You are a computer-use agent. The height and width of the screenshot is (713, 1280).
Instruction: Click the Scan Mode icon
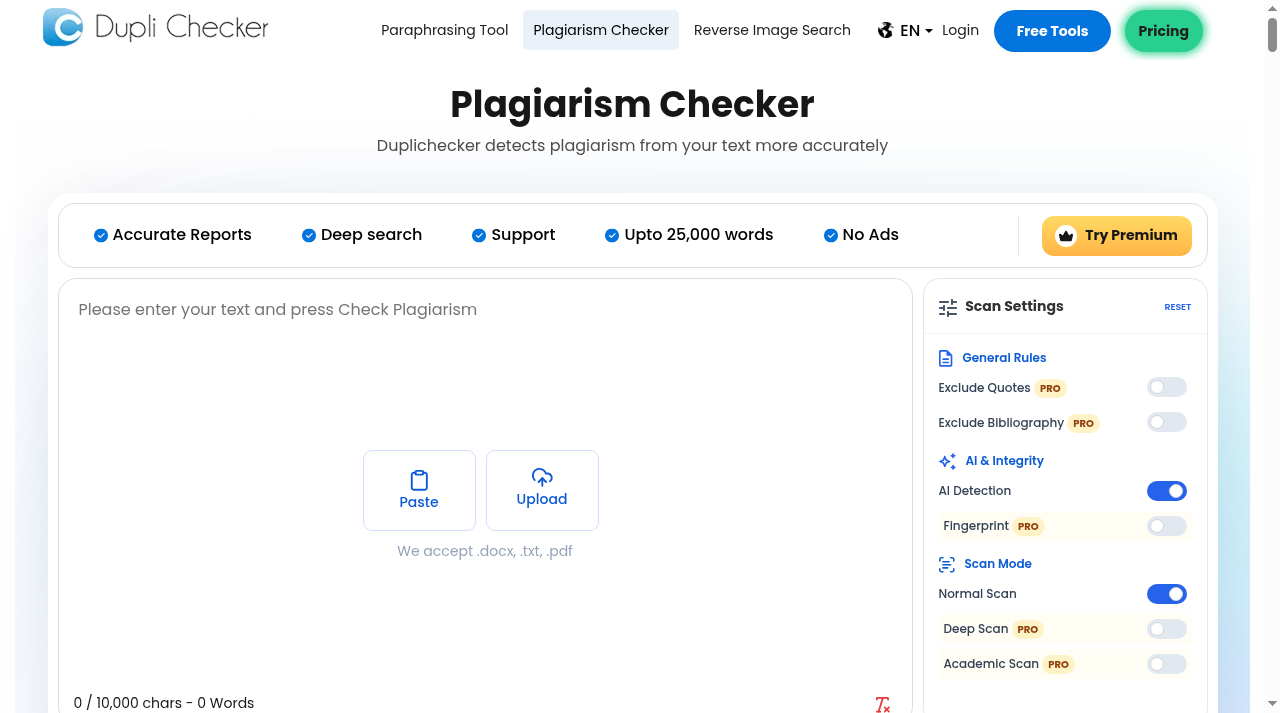coord(947,564)
